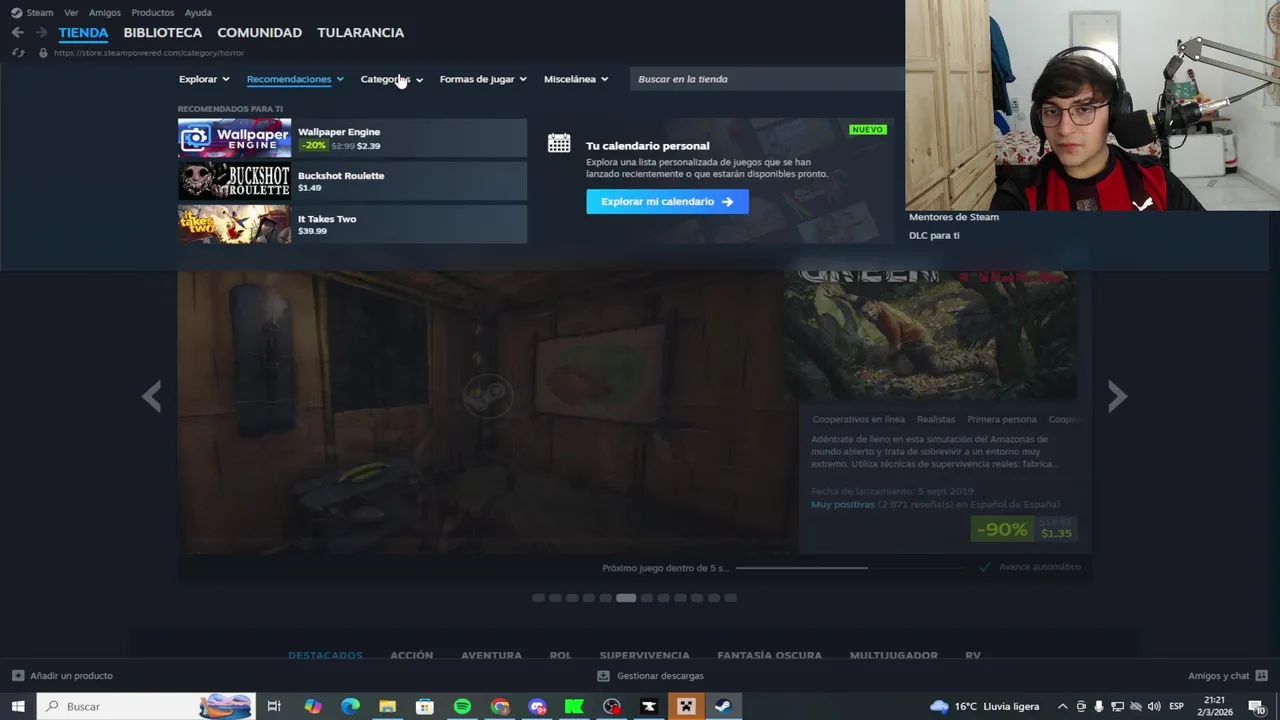Open the Productos menu
The image size is (1280, 720).
click(152, 13)
